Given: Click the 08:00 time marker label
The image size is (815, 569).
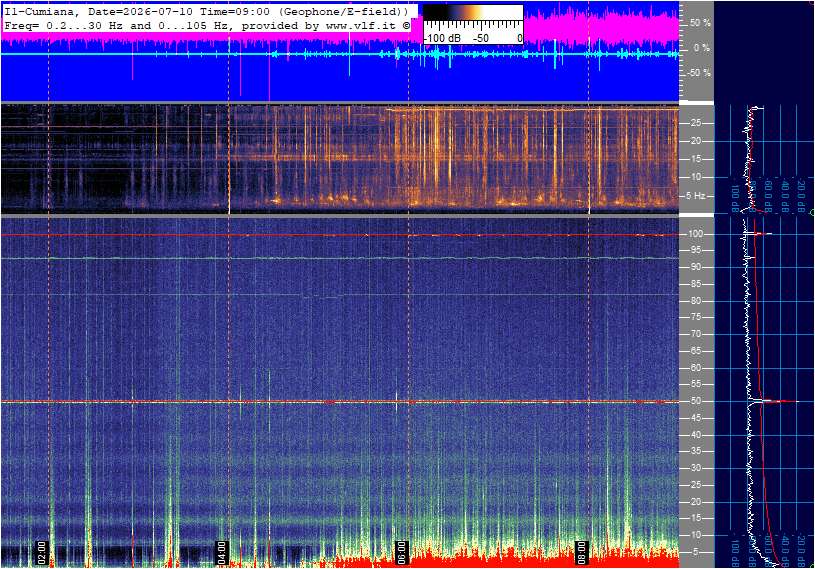Looking at the screenshot, I should [581, 552].
